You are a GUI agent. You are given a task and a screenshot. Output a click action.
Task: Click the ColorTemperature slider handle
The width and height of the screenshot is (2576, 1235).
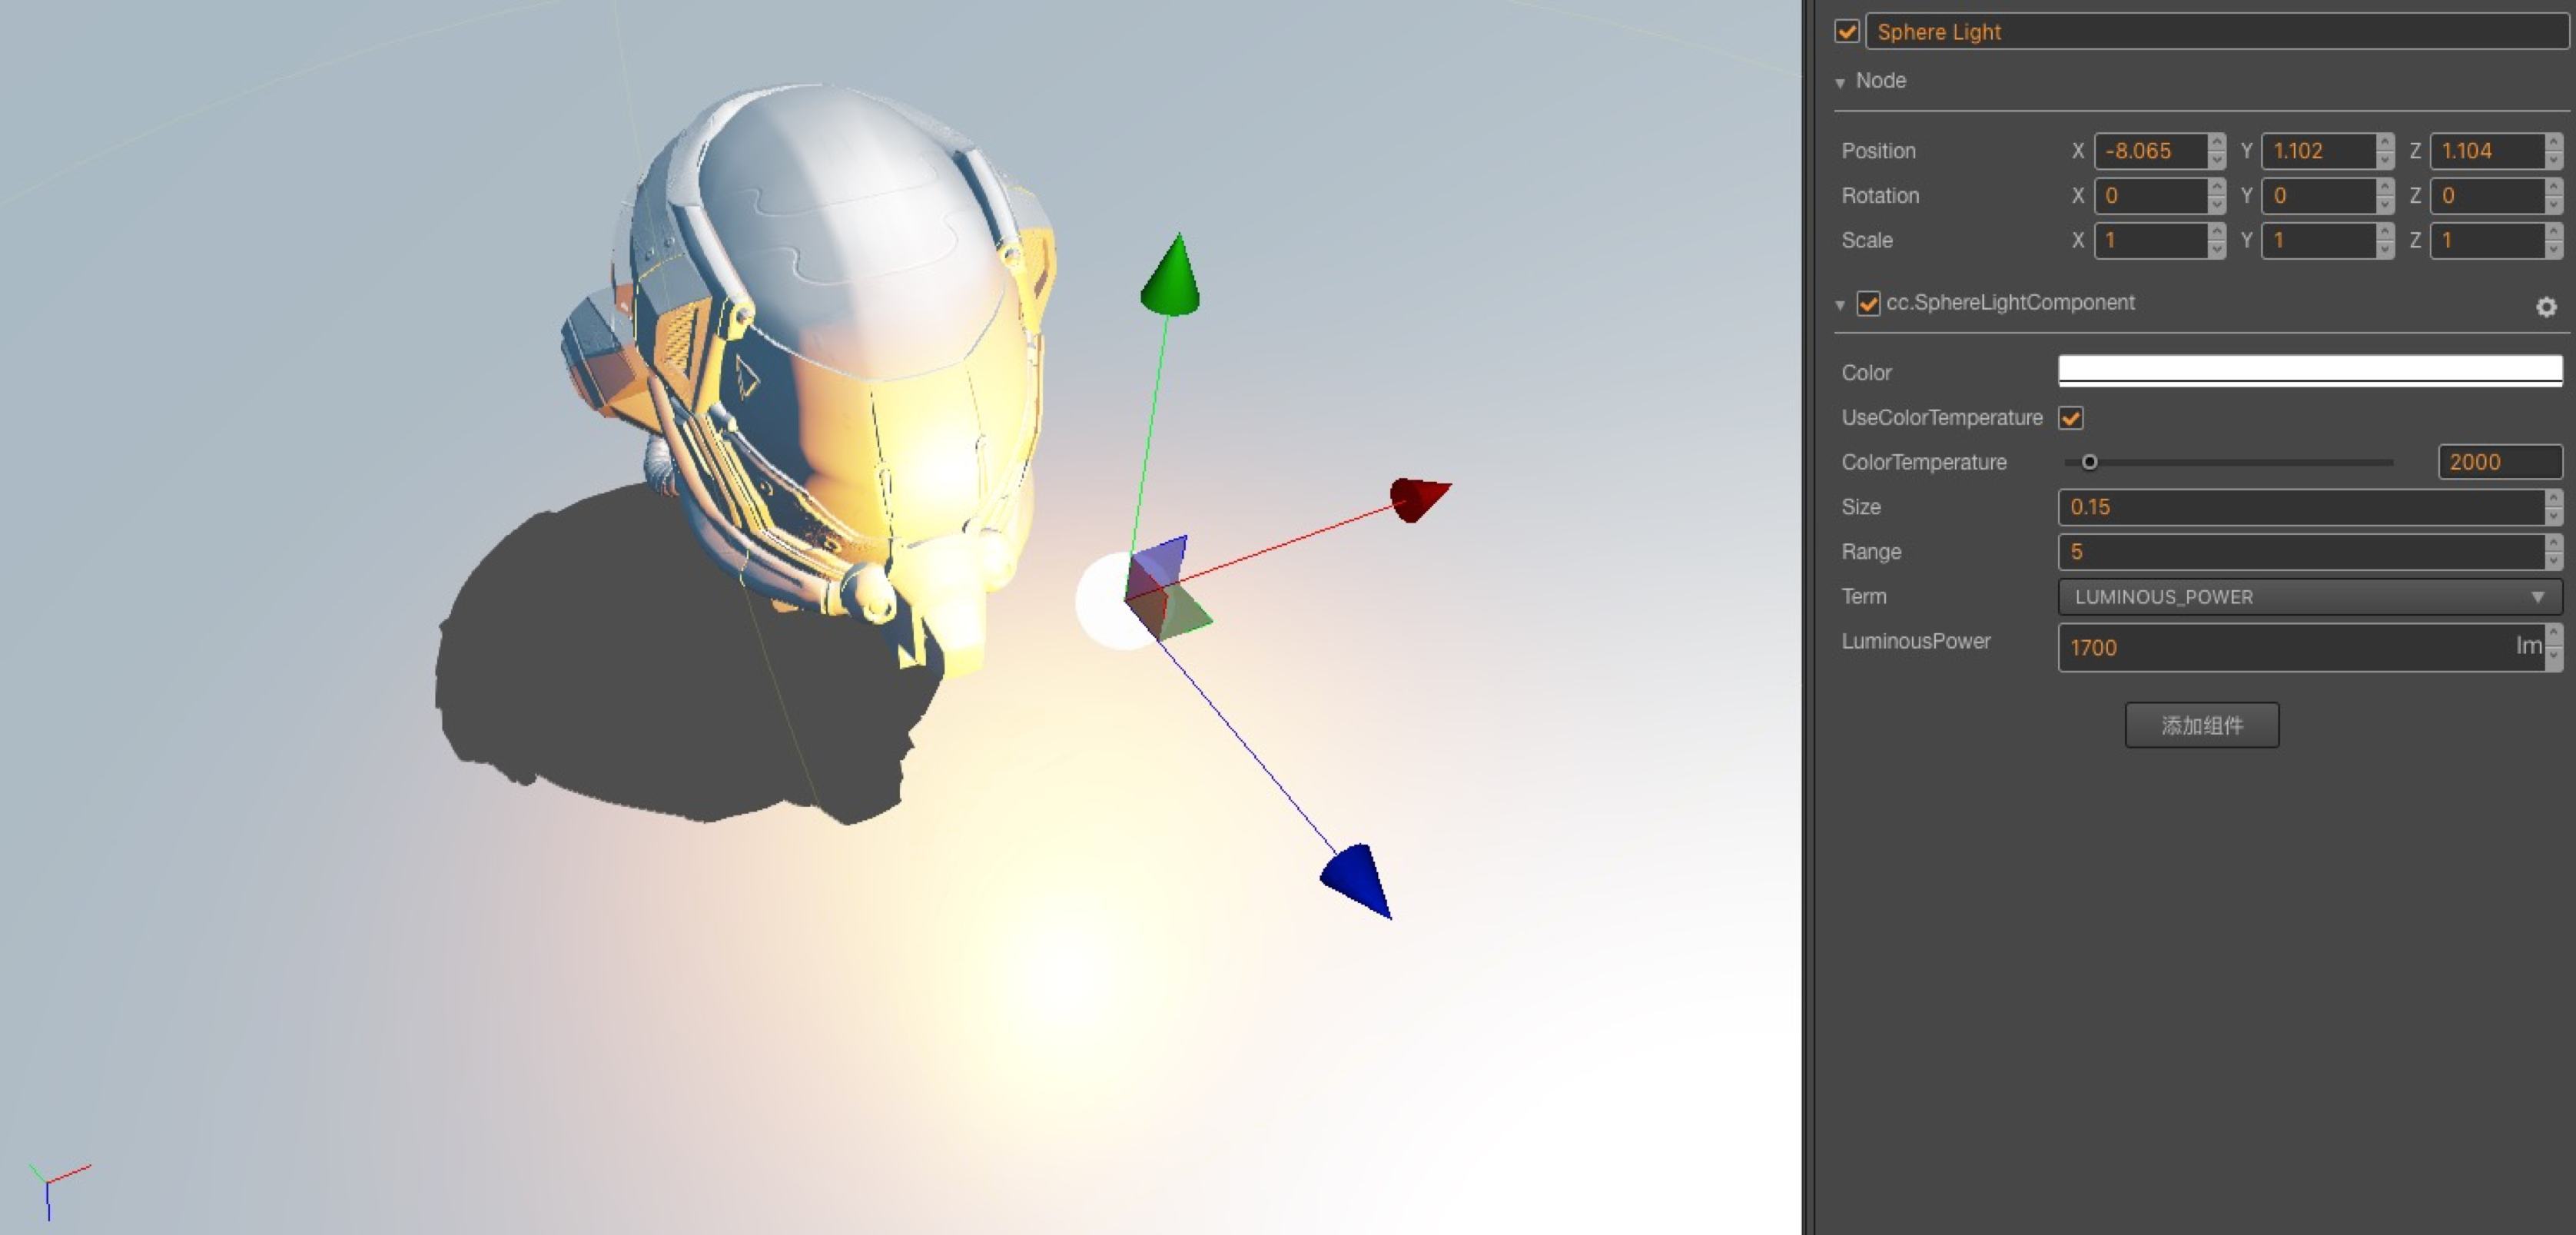click(x=2090, y=462)
